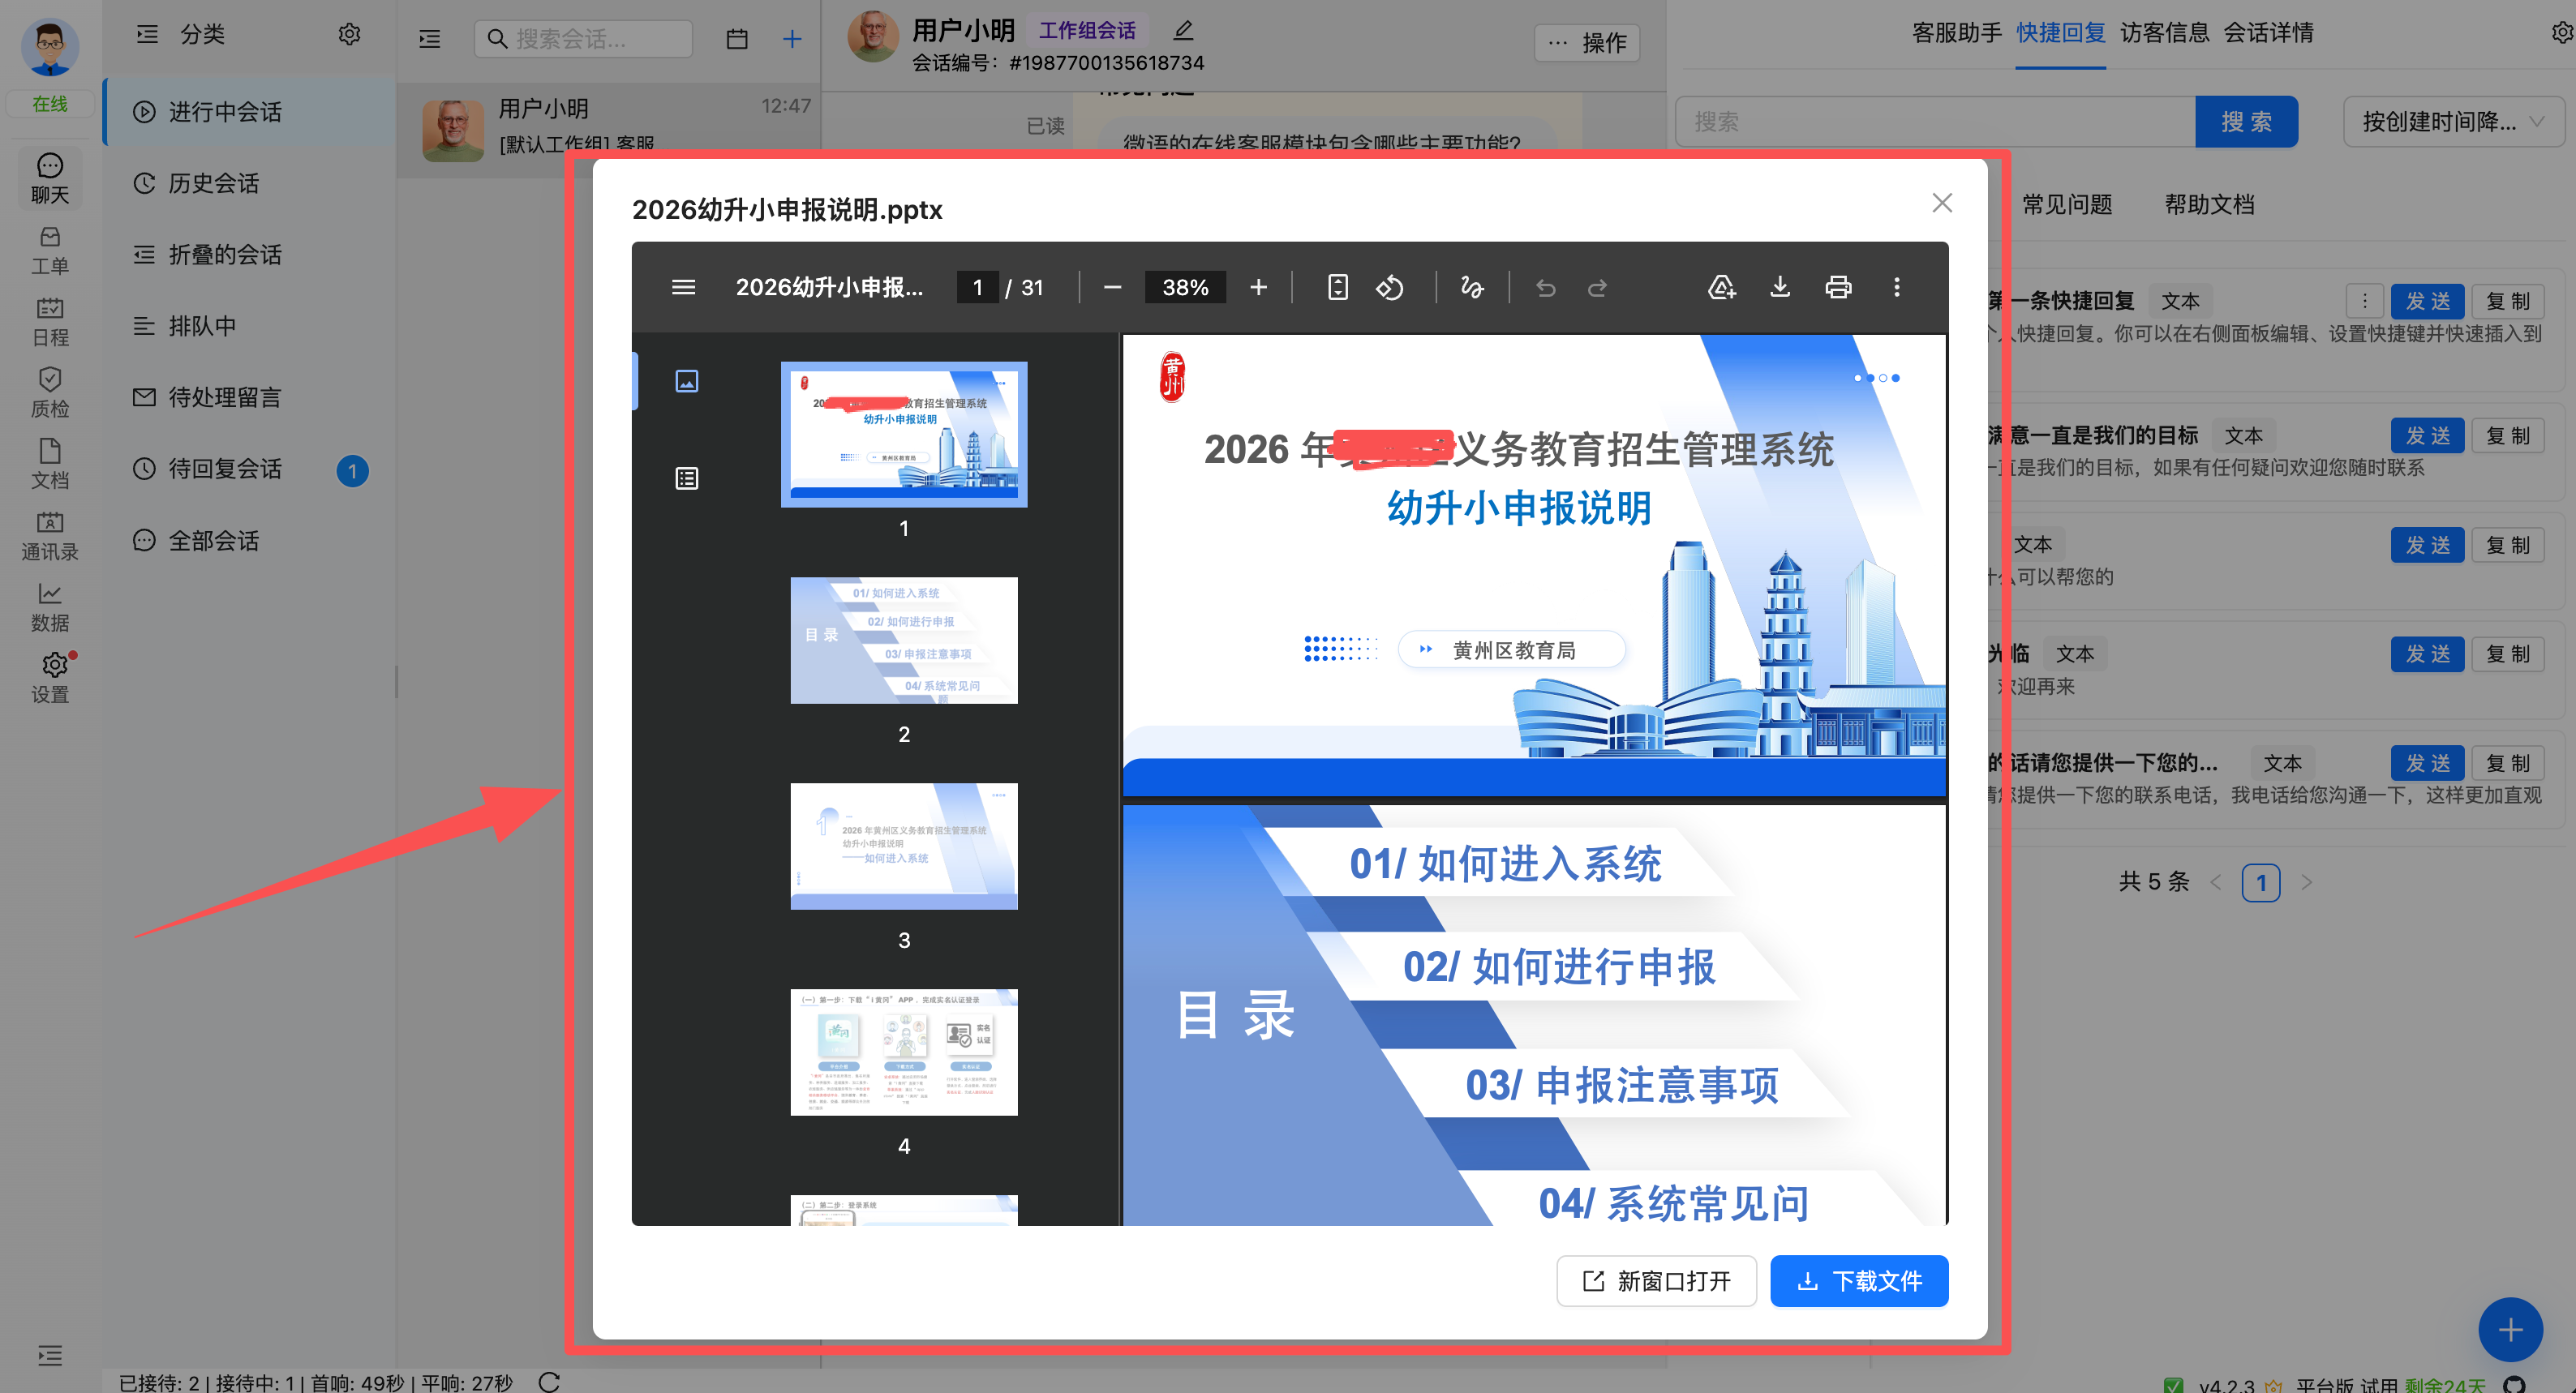Rotate the document counterclockwise
Image resolution: width=2576 pixels, height=1393 pixels.
pos(1390,287)
